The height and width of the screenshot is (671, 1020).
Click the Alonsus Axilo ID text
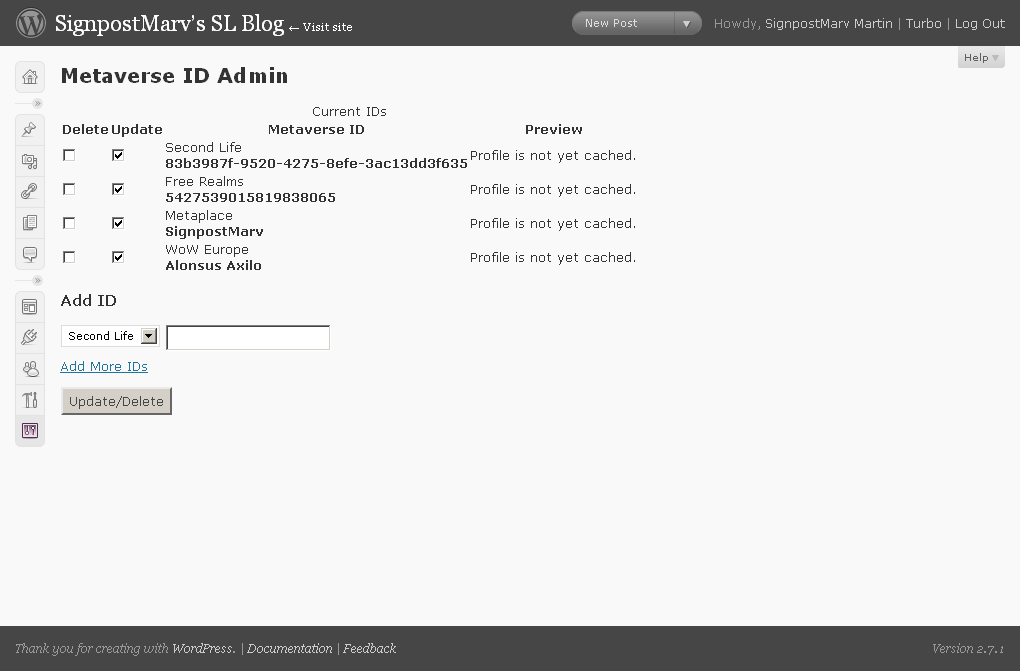[213, 266]
